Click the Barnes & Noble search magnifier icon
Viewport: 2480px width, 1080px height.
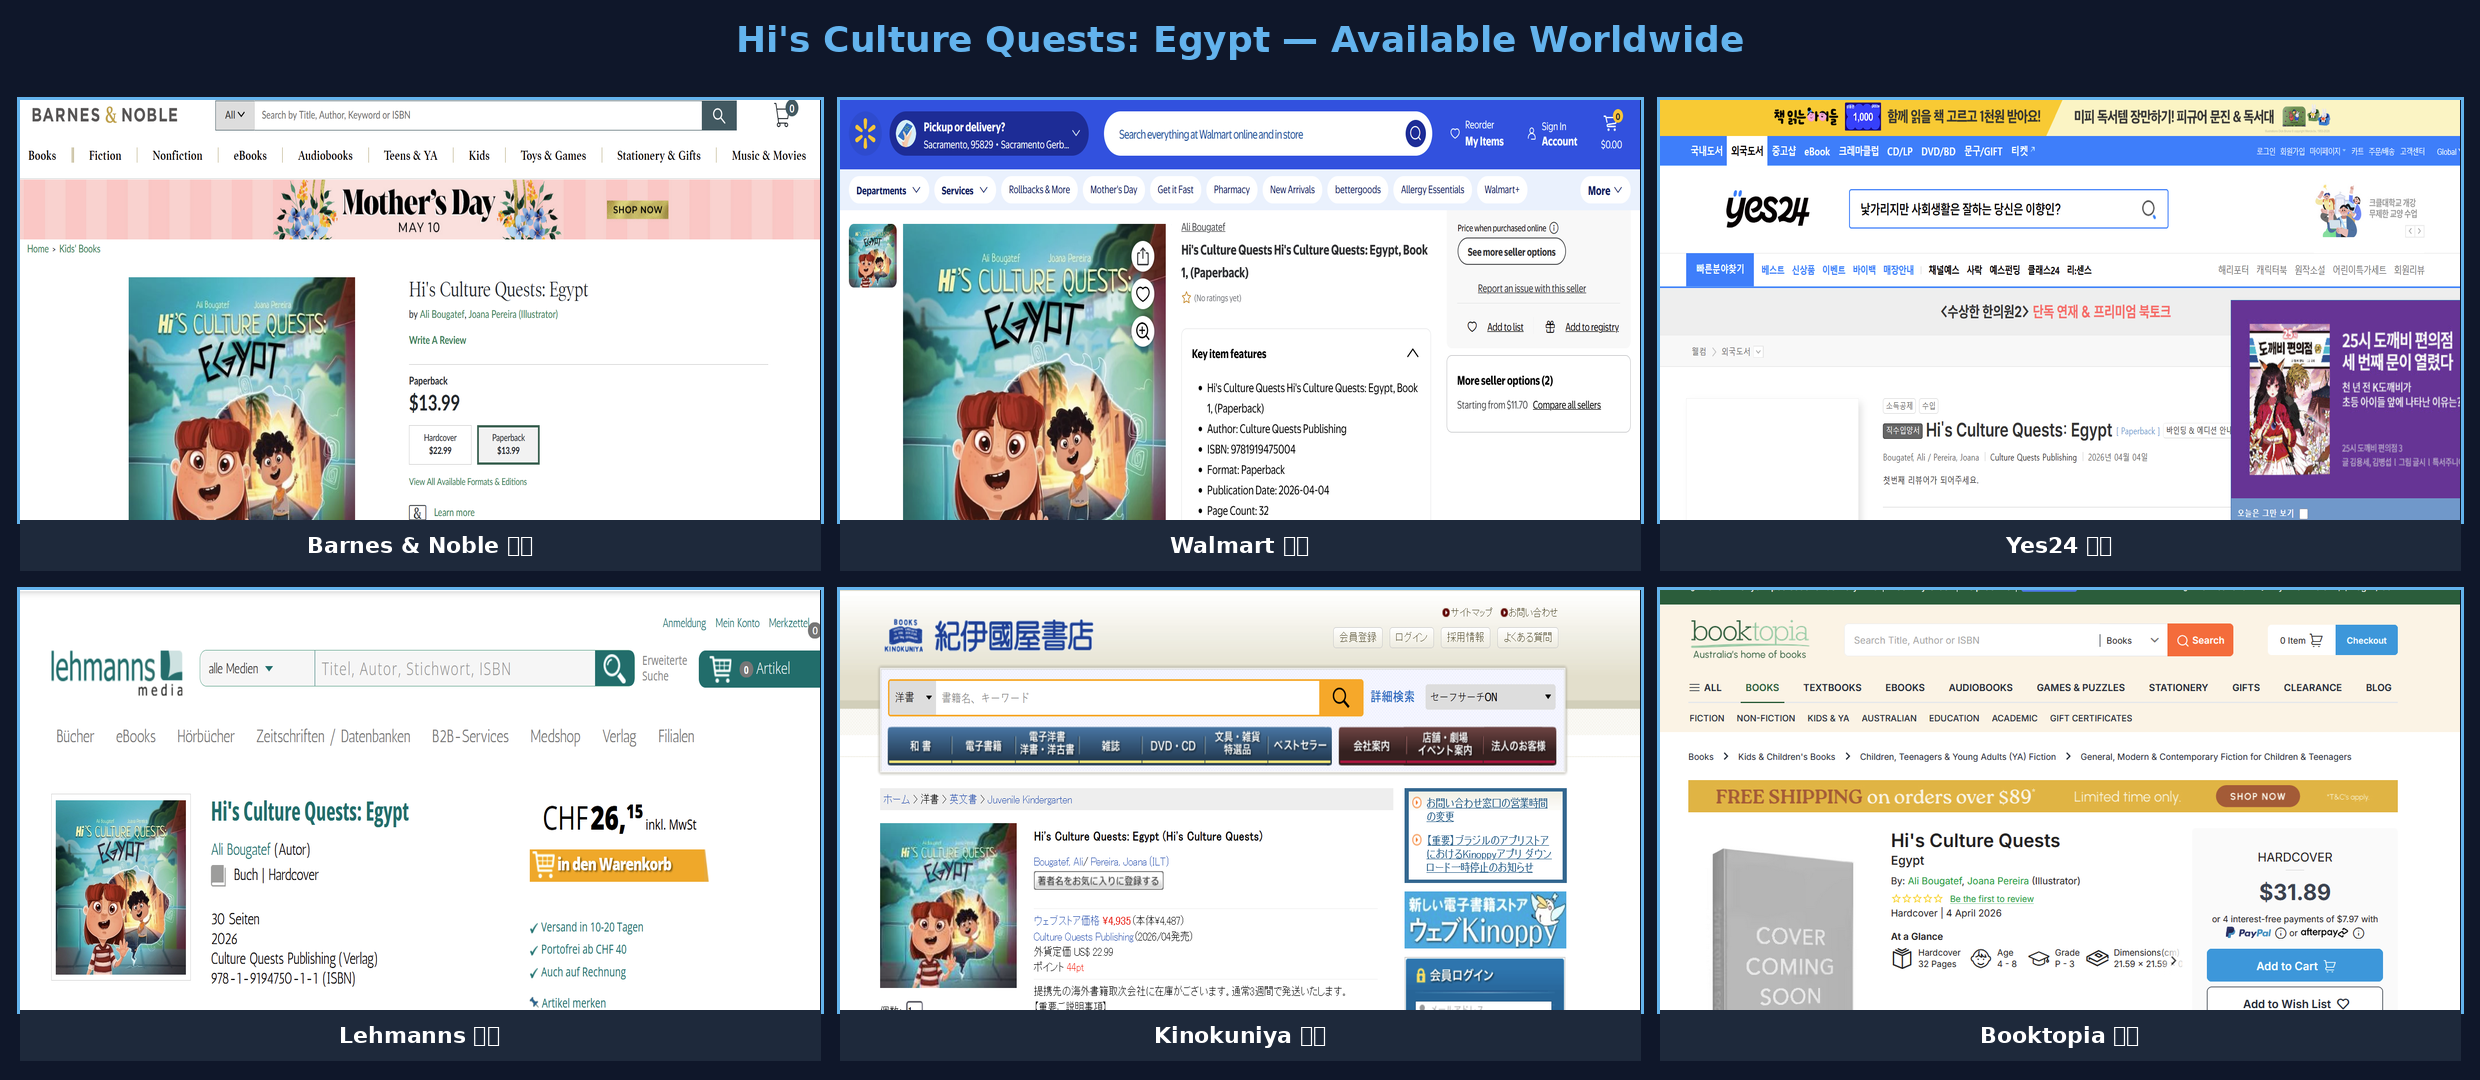tap(718, 116)
